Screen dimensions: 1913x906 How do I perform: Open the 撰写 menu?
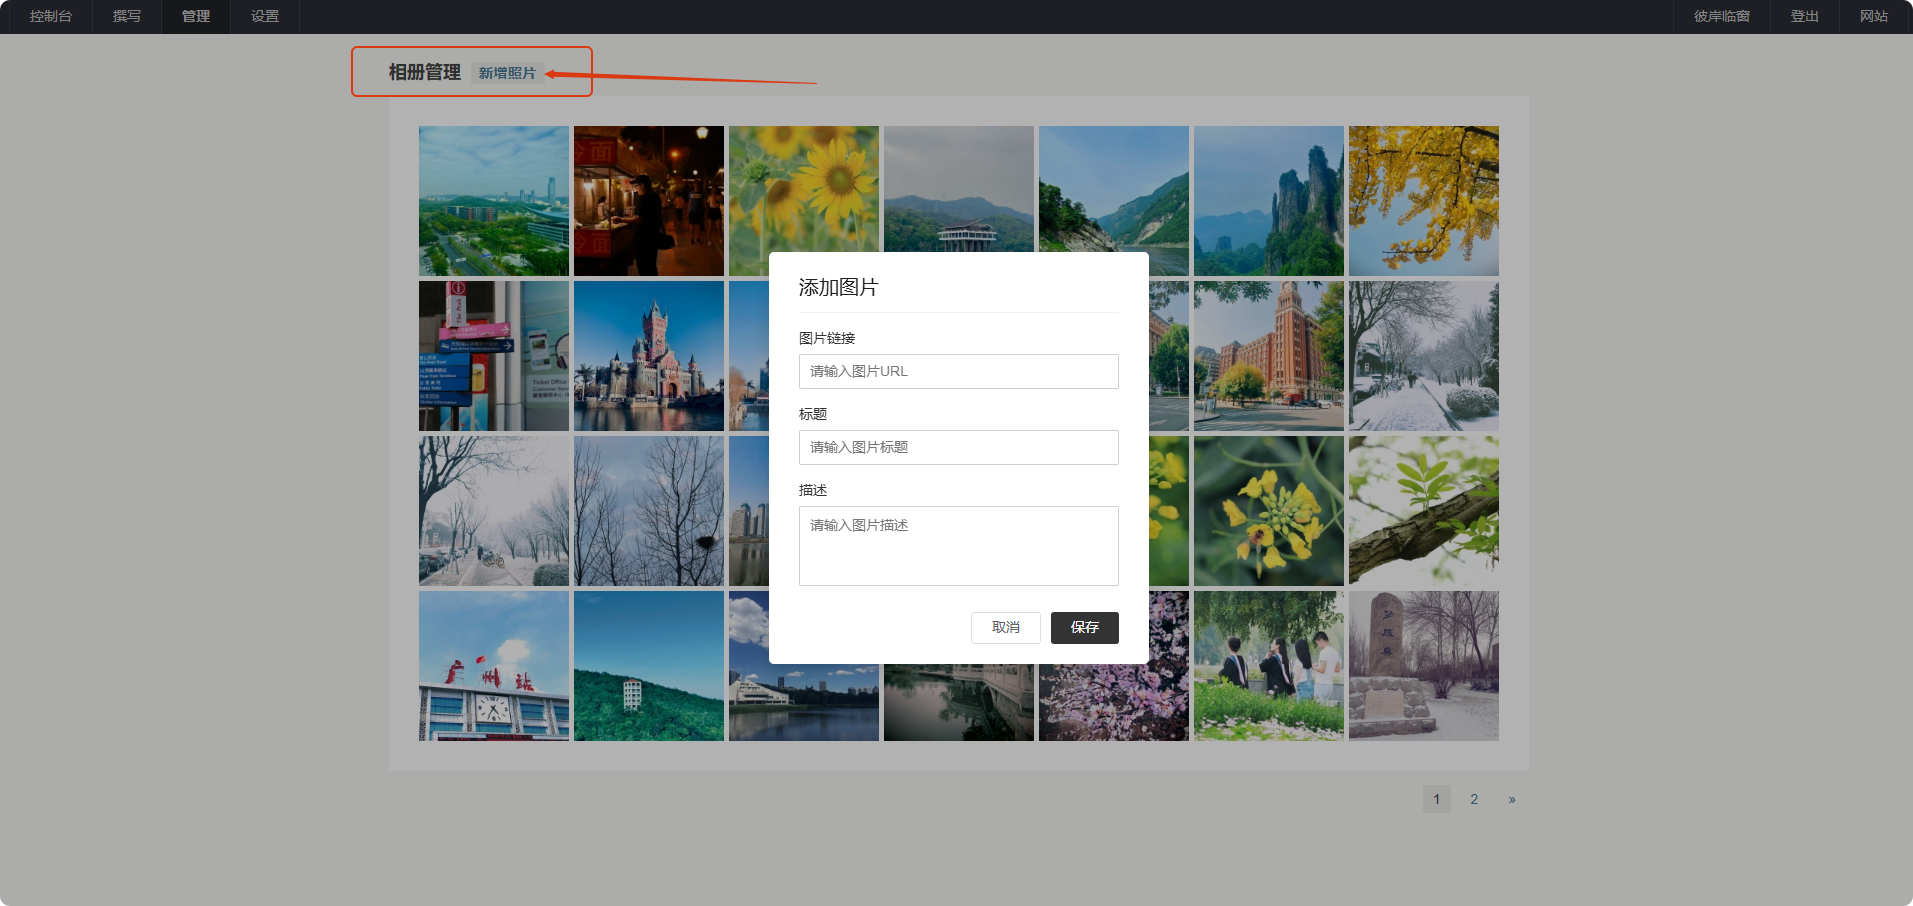tap(127, 16)
